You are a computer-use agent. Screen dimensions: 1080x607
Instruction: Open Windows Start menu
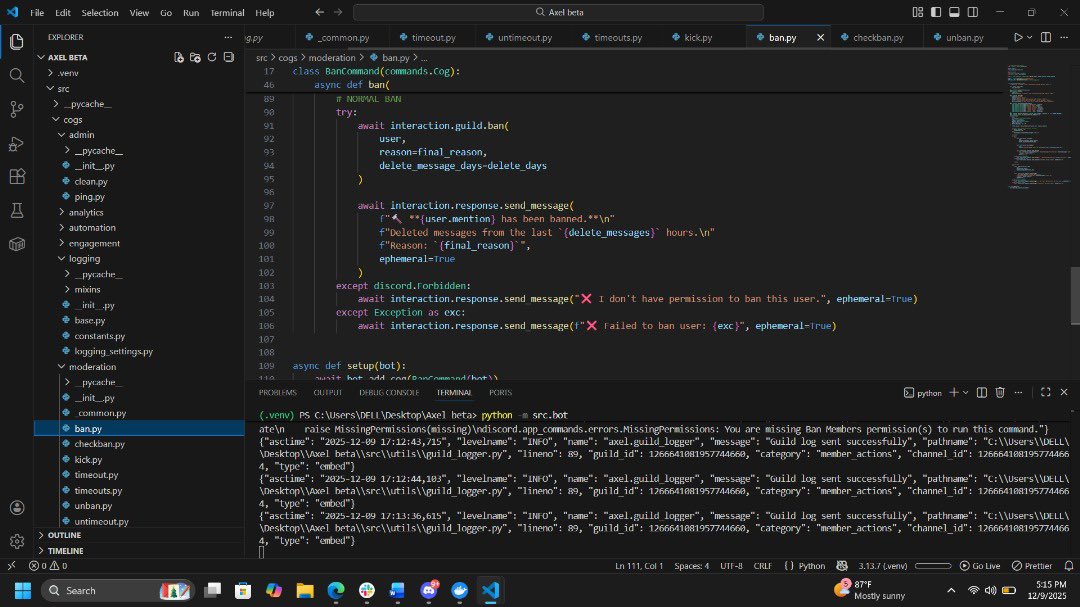(23, 590)
